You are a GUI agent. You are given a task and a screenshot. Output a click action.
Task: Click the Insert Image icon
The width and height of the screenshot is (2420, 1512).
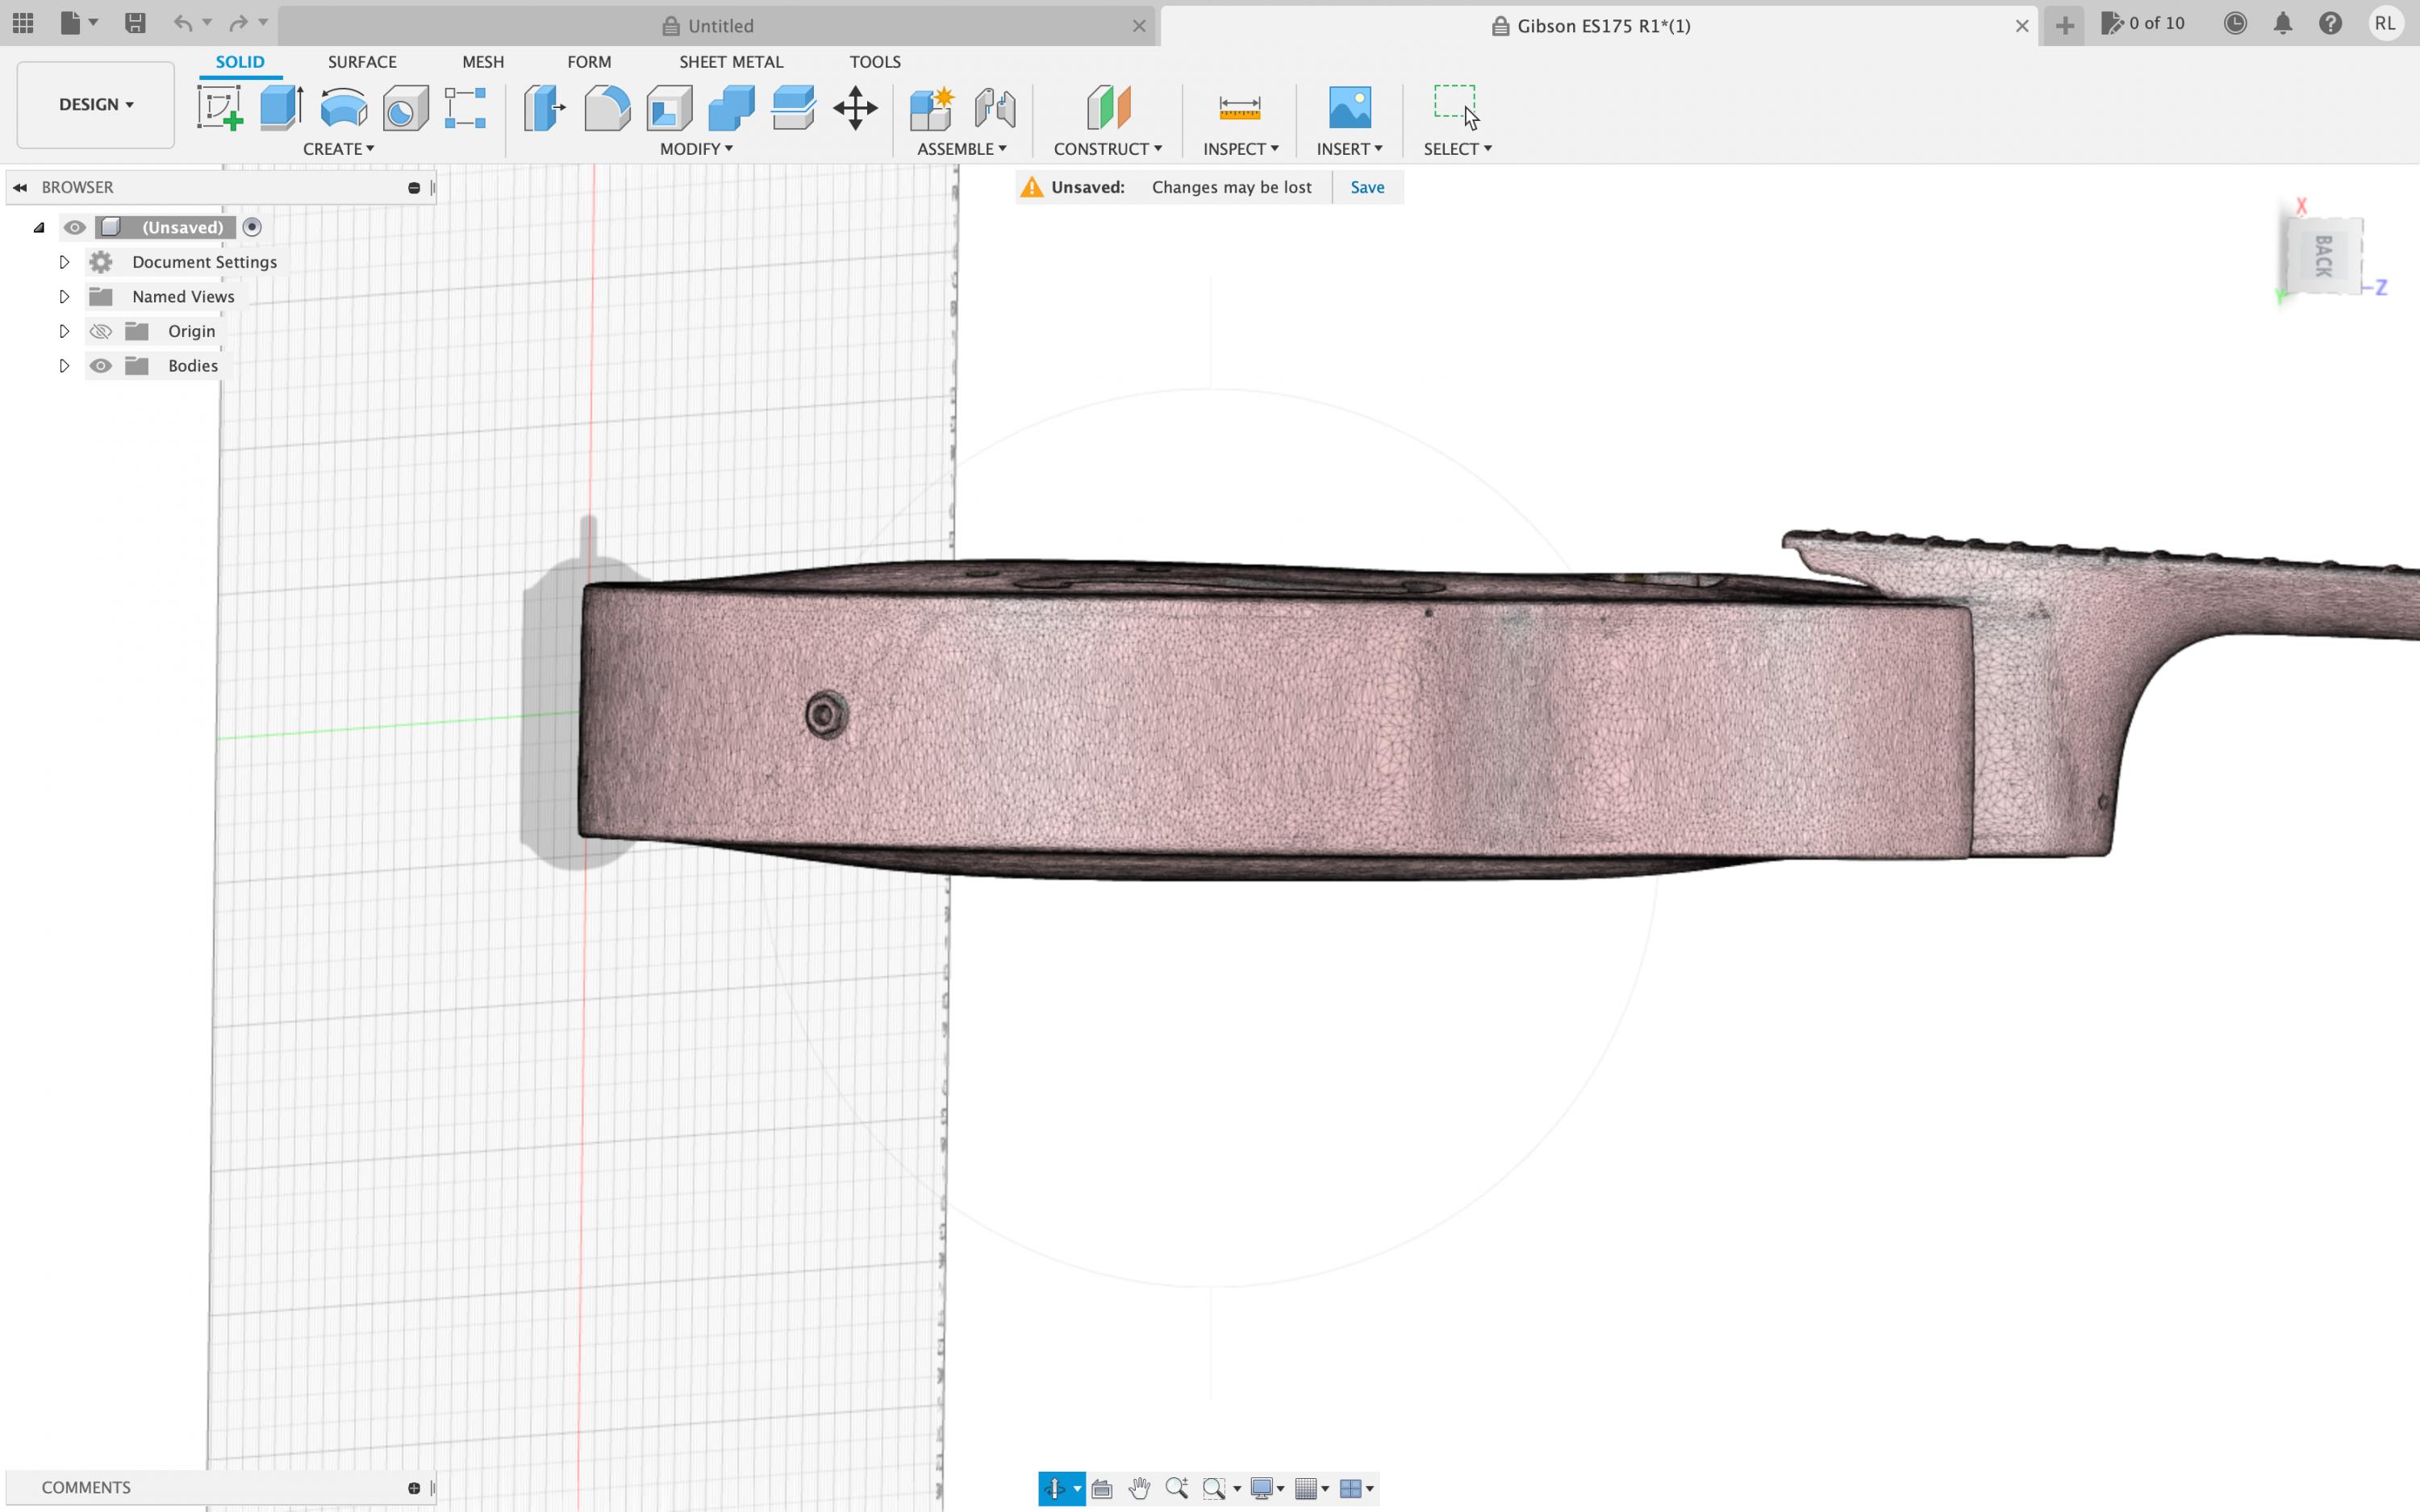tap(1350, 107)
